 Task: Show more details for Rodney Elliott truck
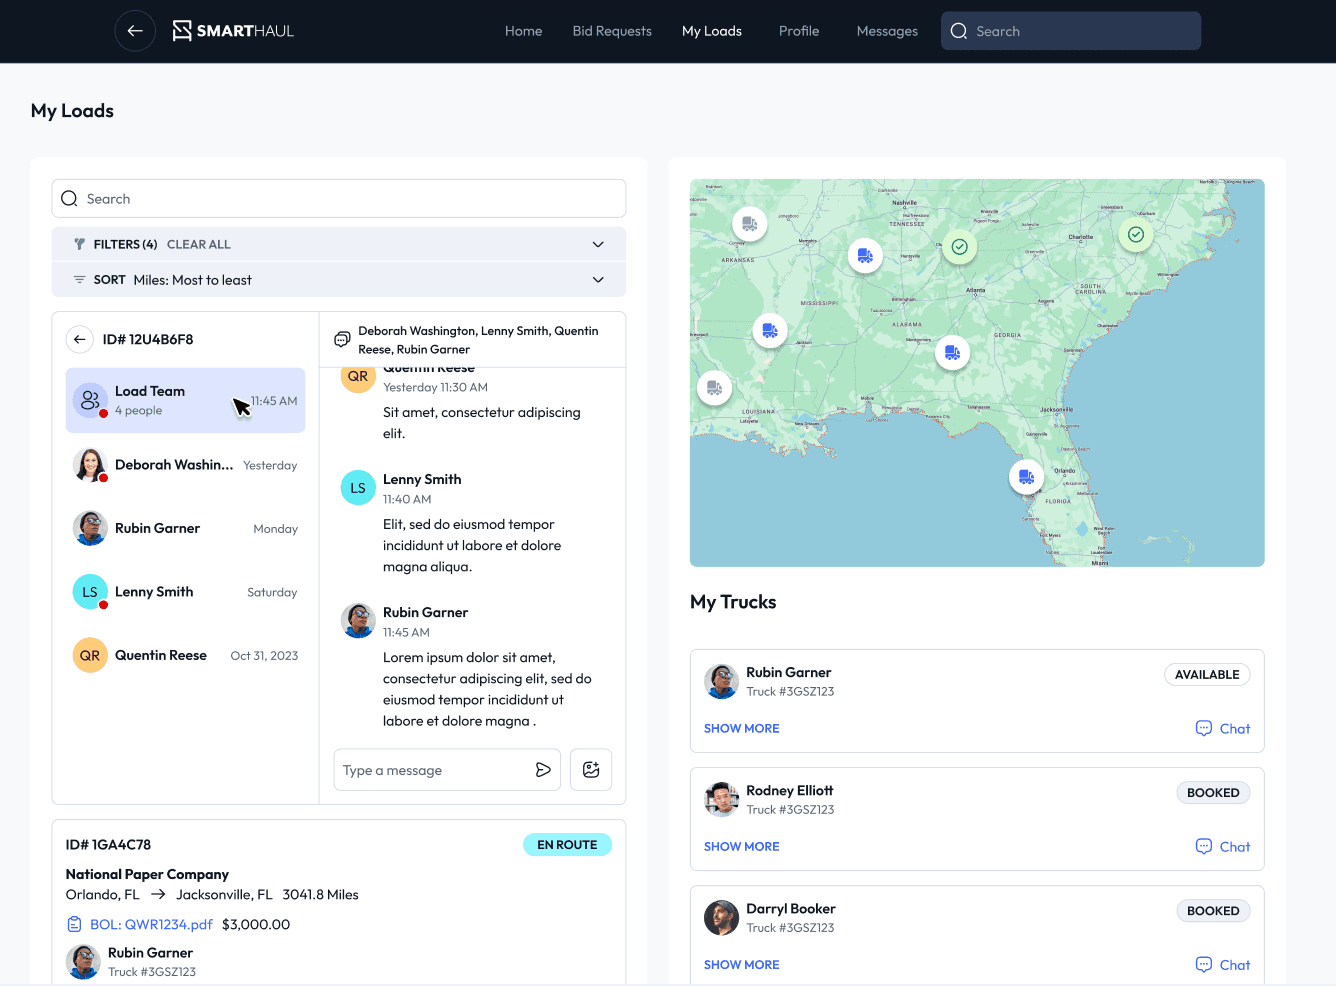point(741,847)
